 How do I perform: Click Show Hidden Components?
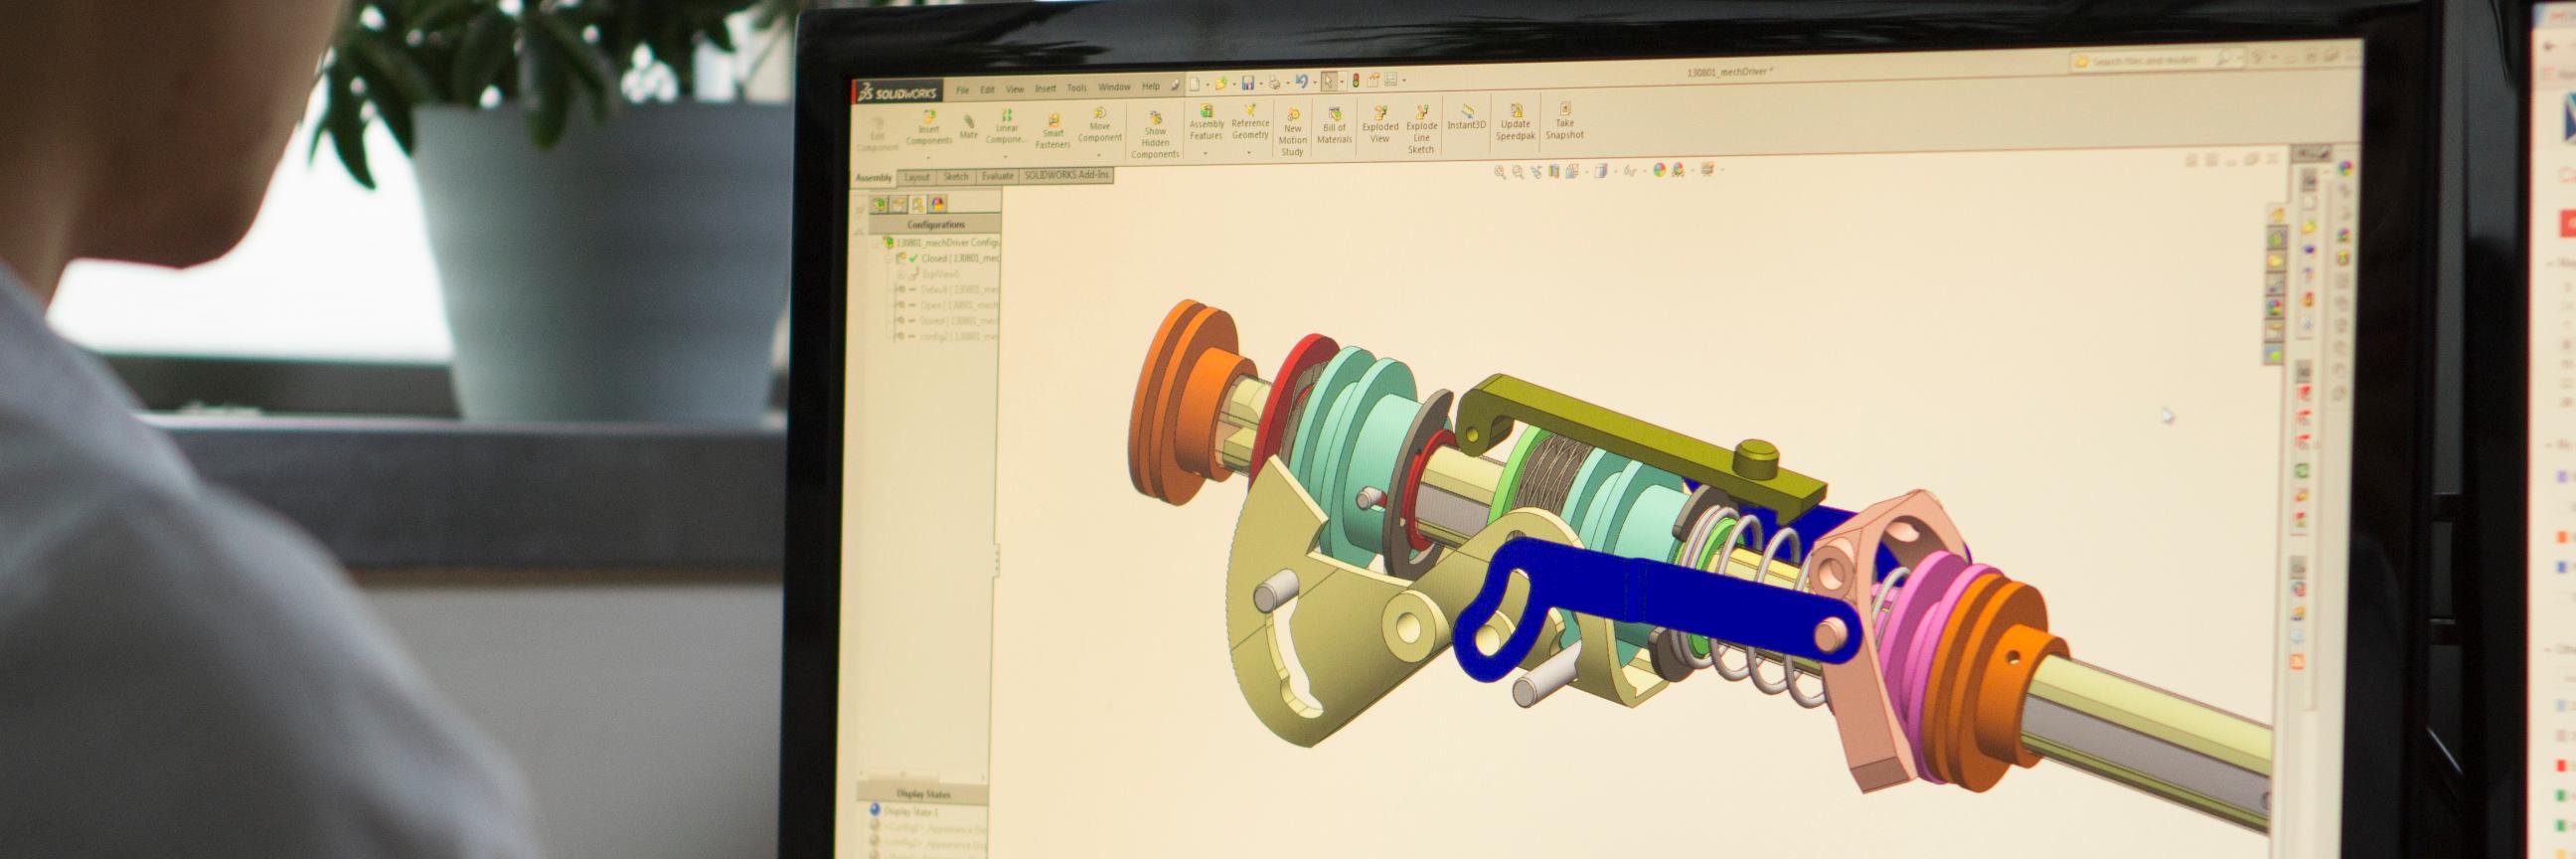(1155, 135)
